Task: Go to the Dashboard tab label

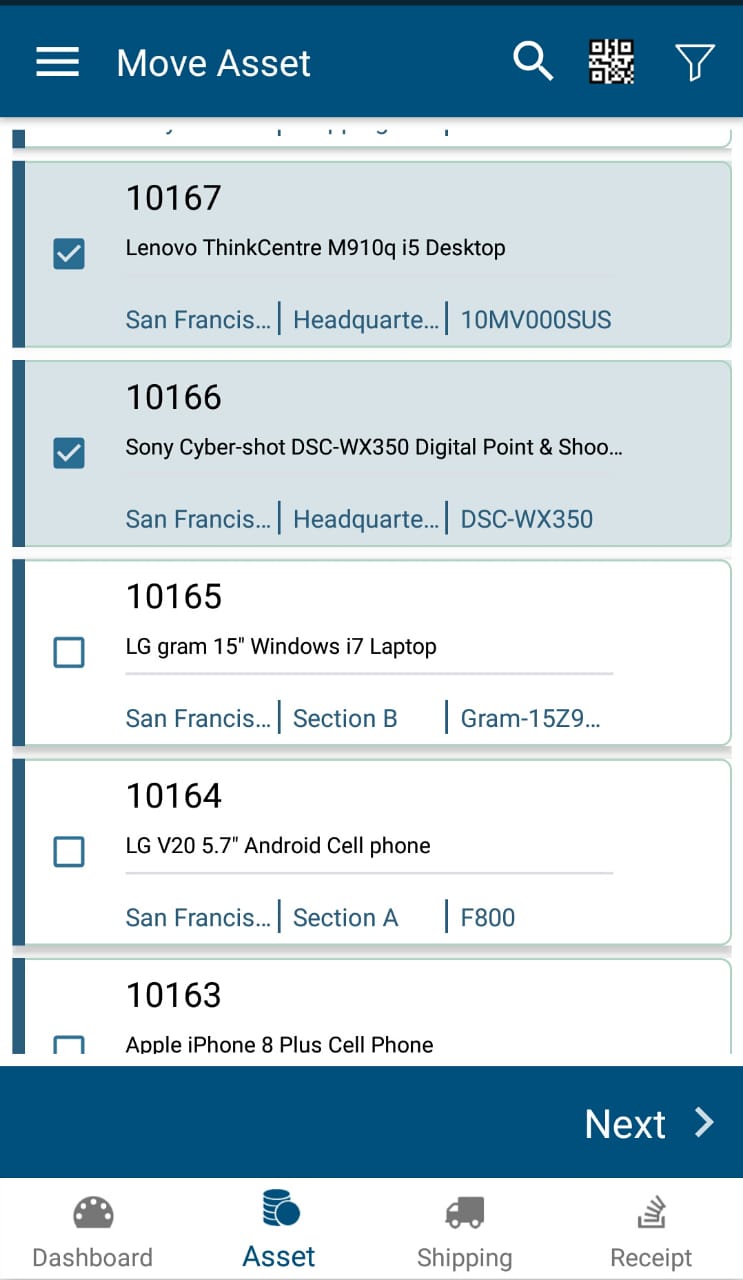Action: point(93,1257)
